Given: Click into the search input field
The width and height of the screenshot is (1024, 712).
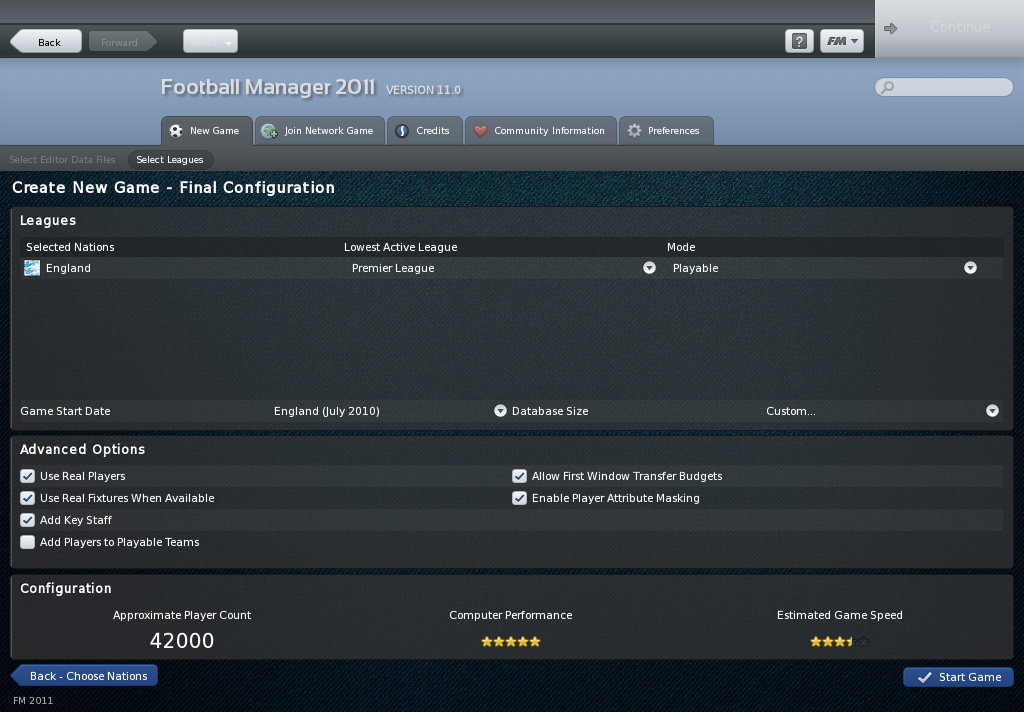Looking at the screenshot, I should point(944,87).
